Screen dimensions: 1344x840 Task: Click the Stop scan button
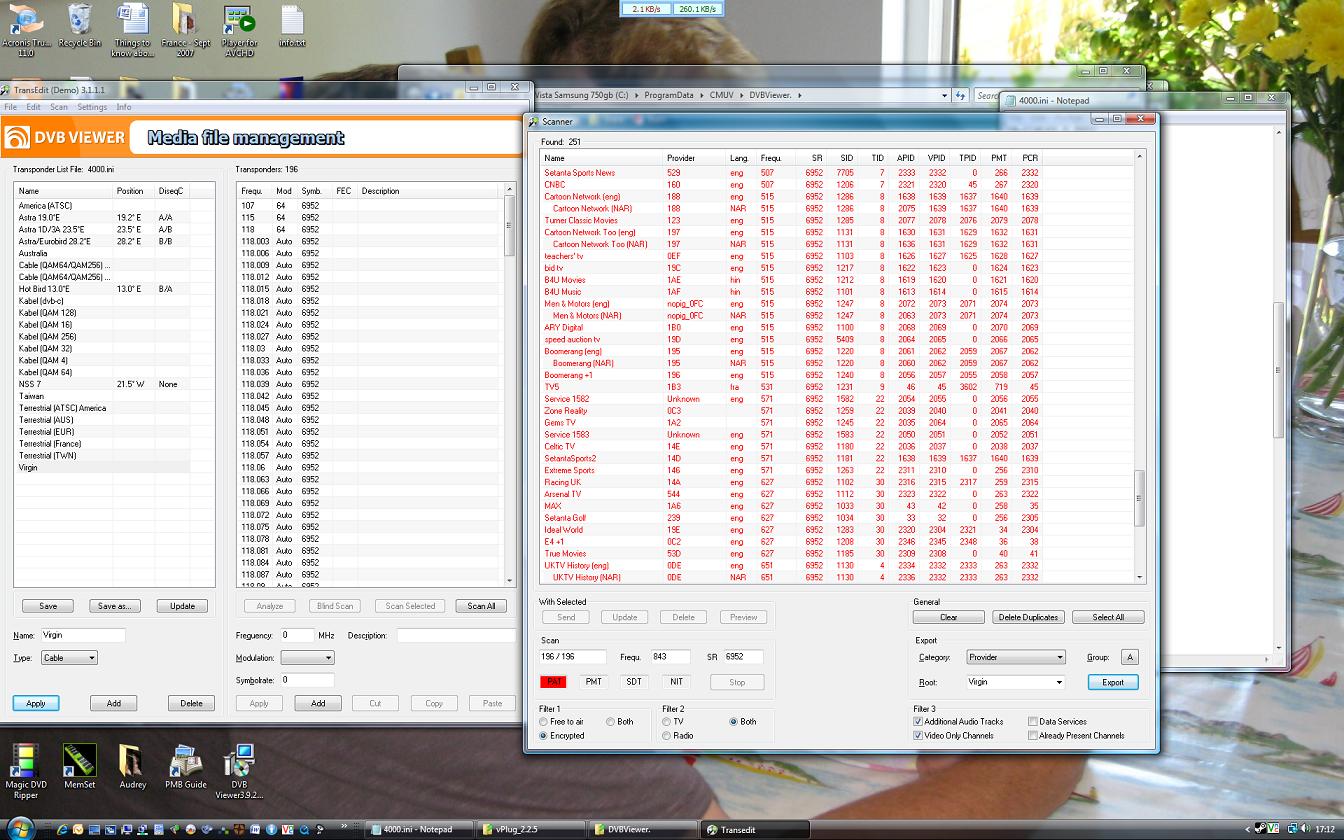click(x=737, y=682)
